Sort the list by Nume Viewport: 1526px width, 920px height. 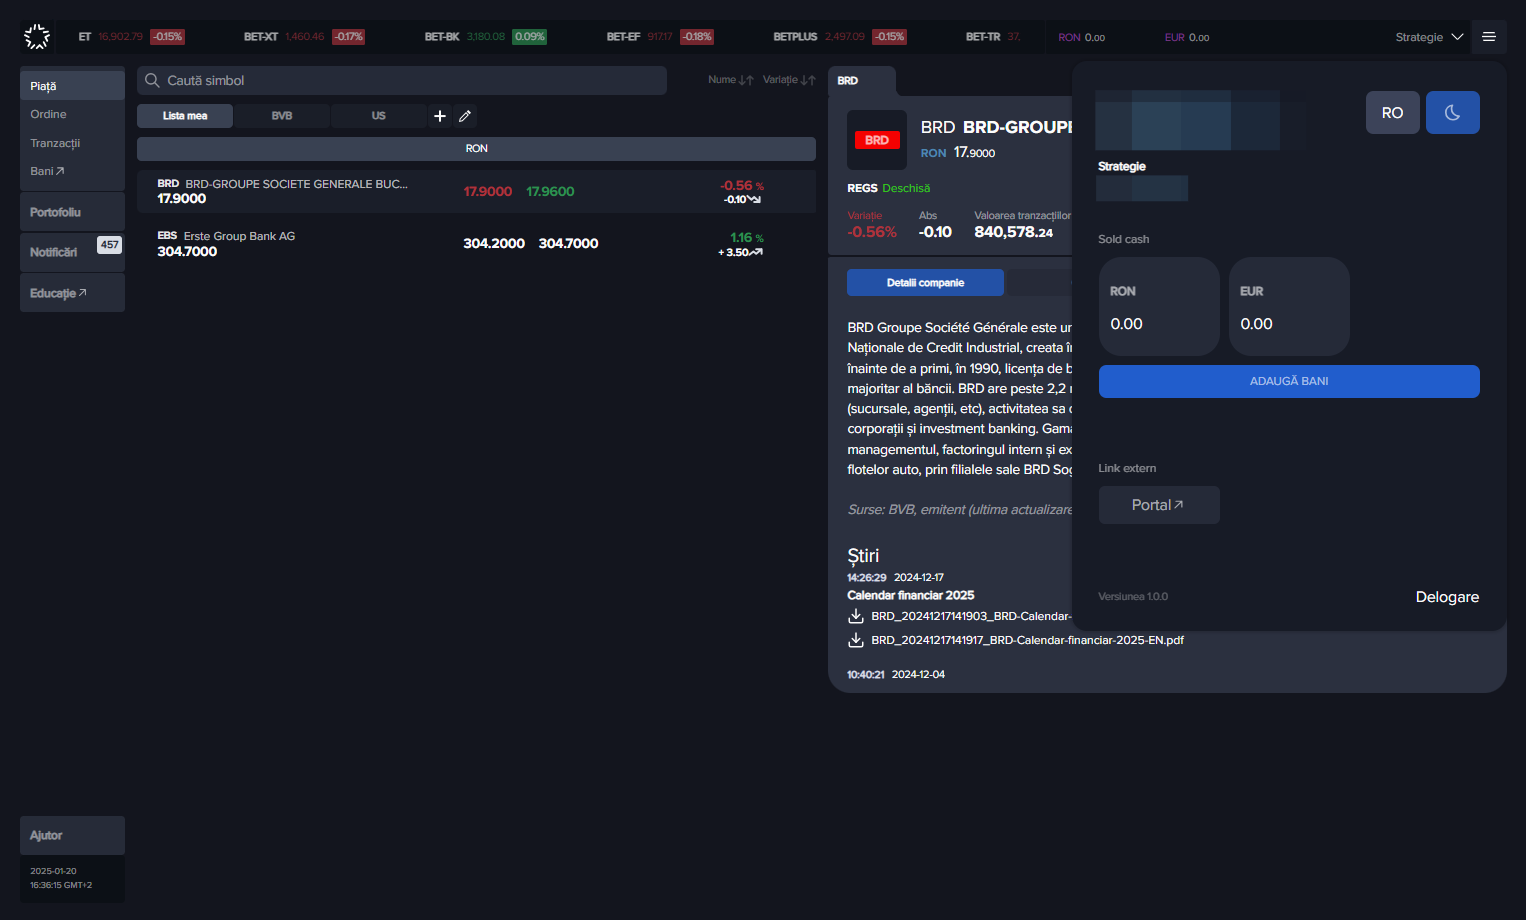[x=730, y=80]
